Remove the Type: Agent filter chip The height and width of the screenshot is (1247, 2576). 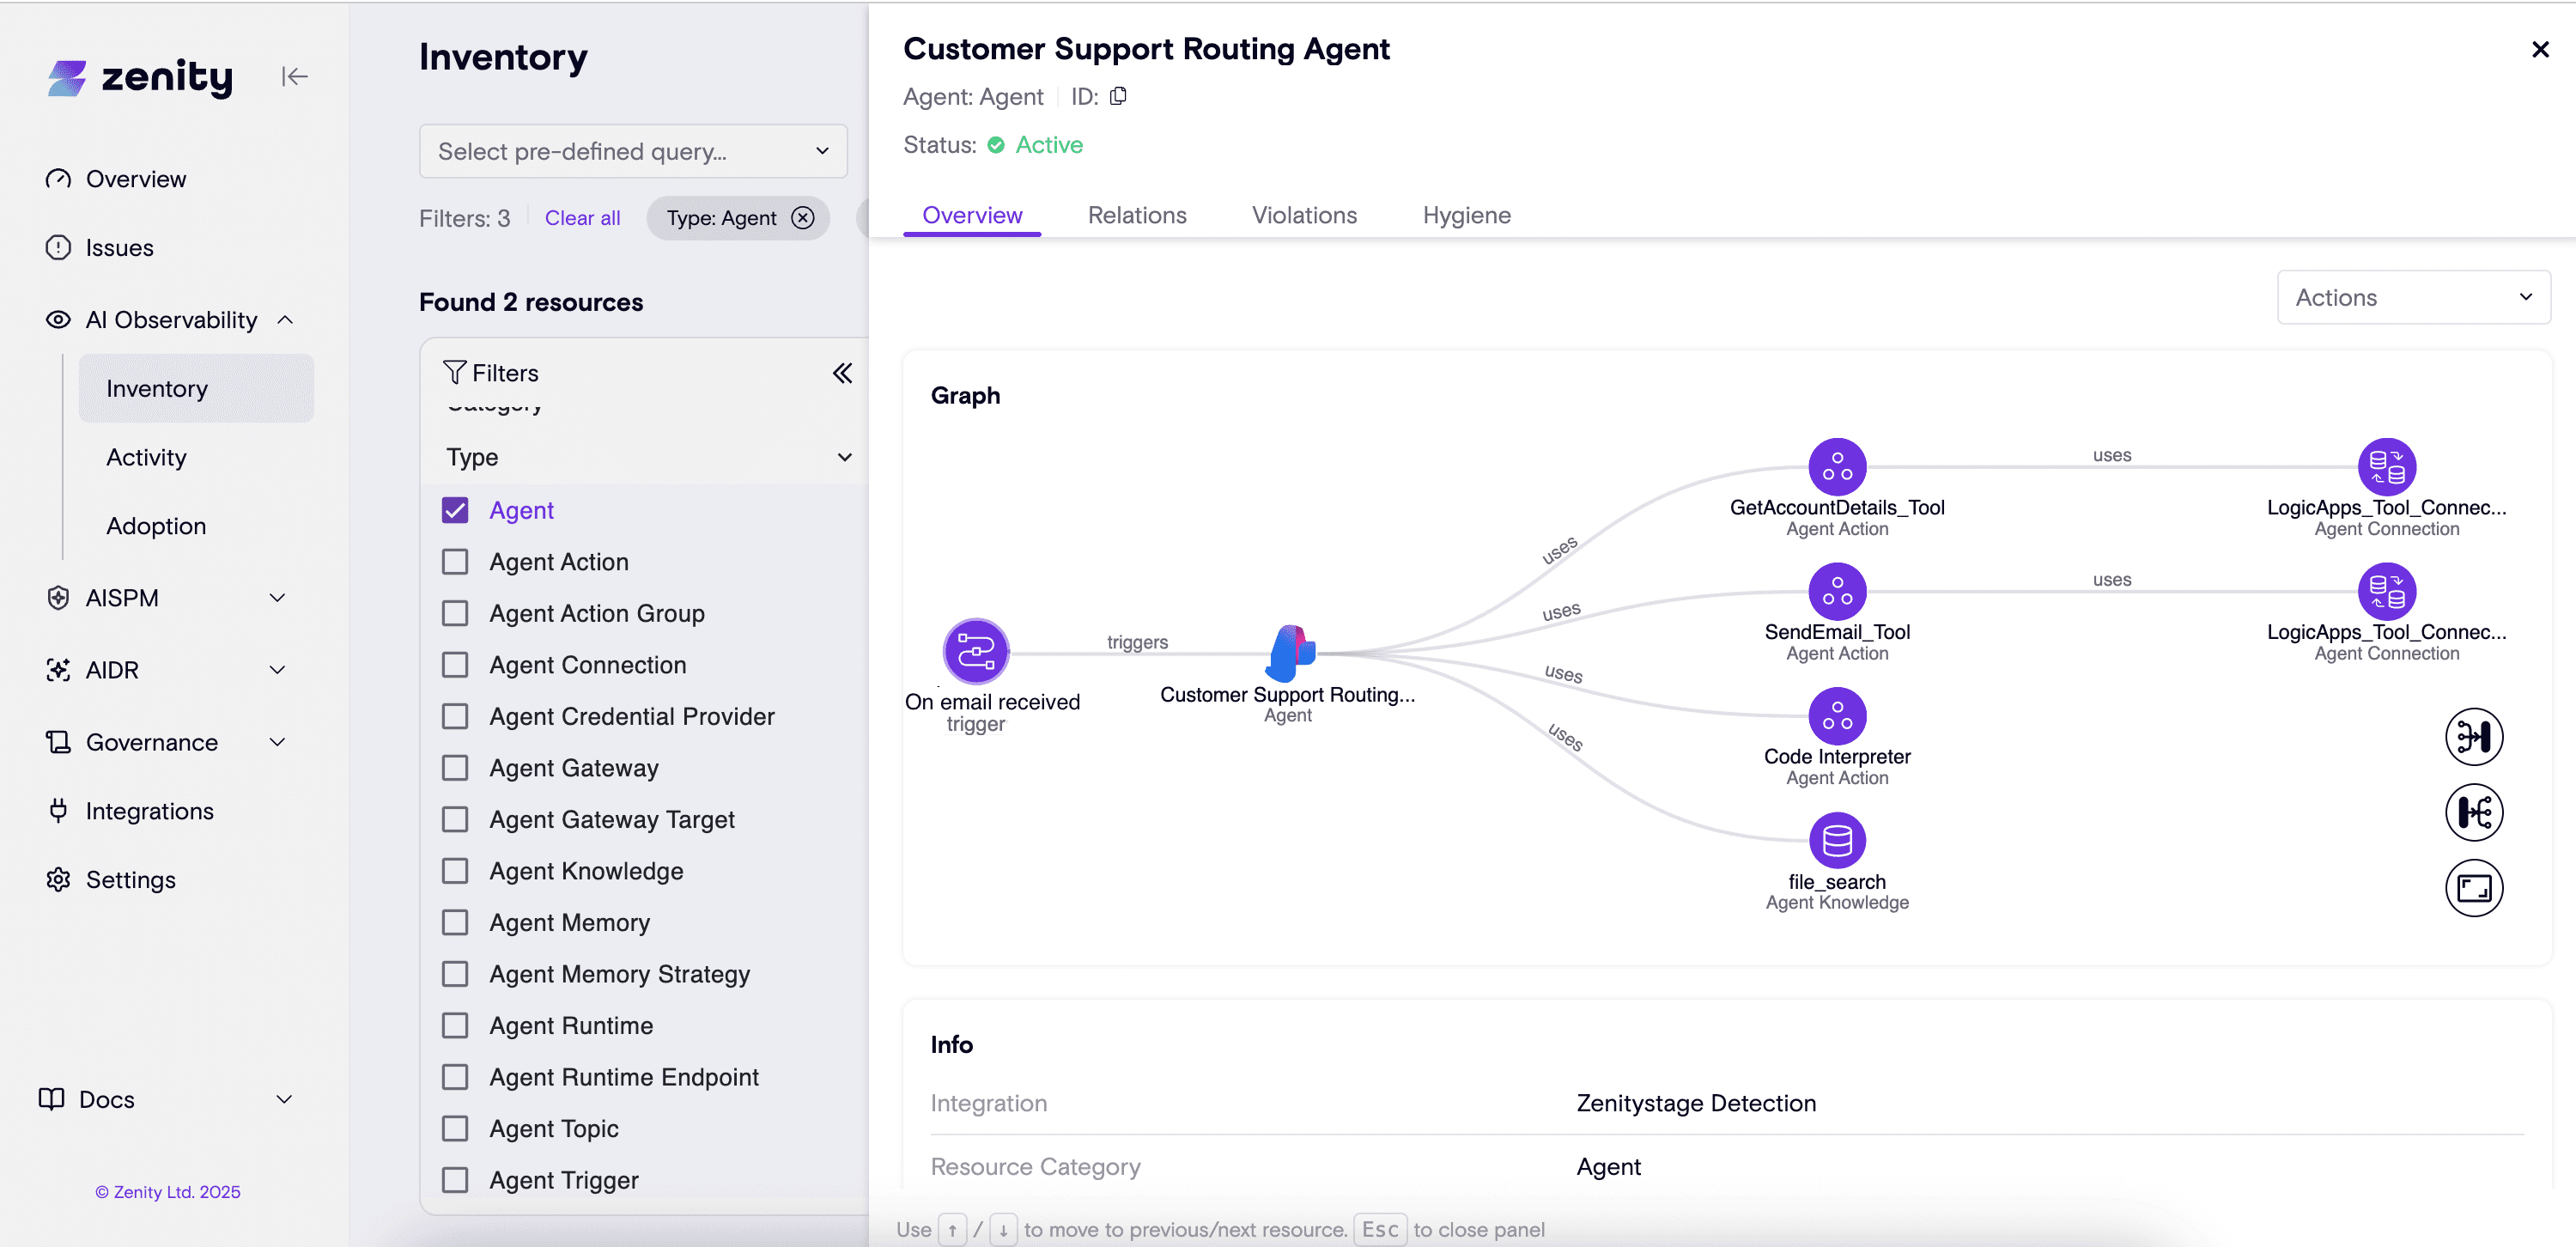(803, 218)
